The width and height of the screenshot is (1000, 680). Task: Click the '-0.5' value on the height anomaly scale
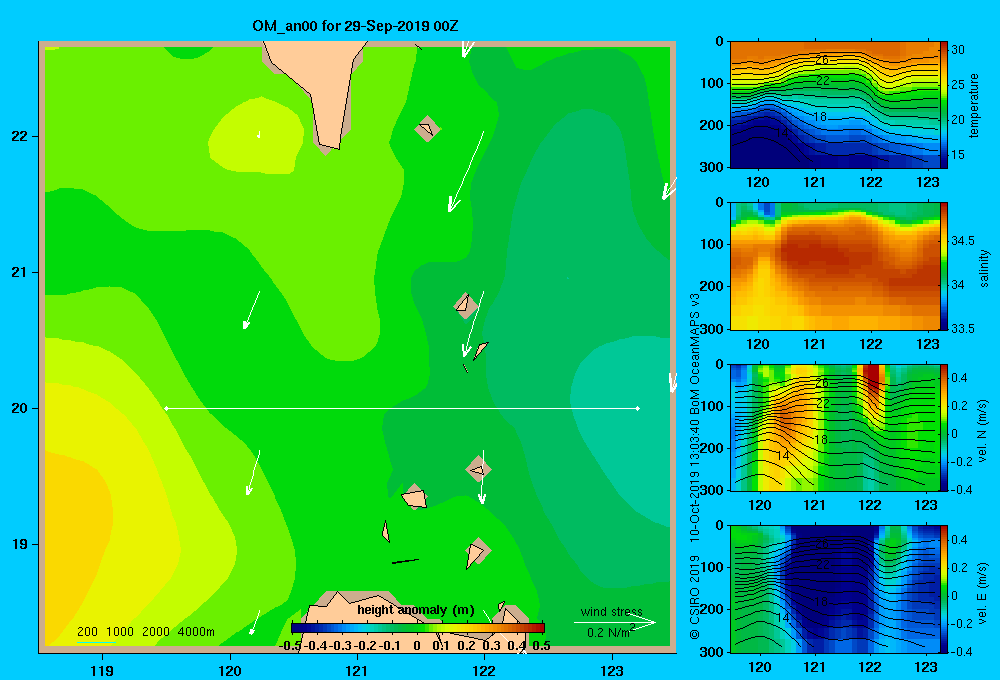point(291,646)
